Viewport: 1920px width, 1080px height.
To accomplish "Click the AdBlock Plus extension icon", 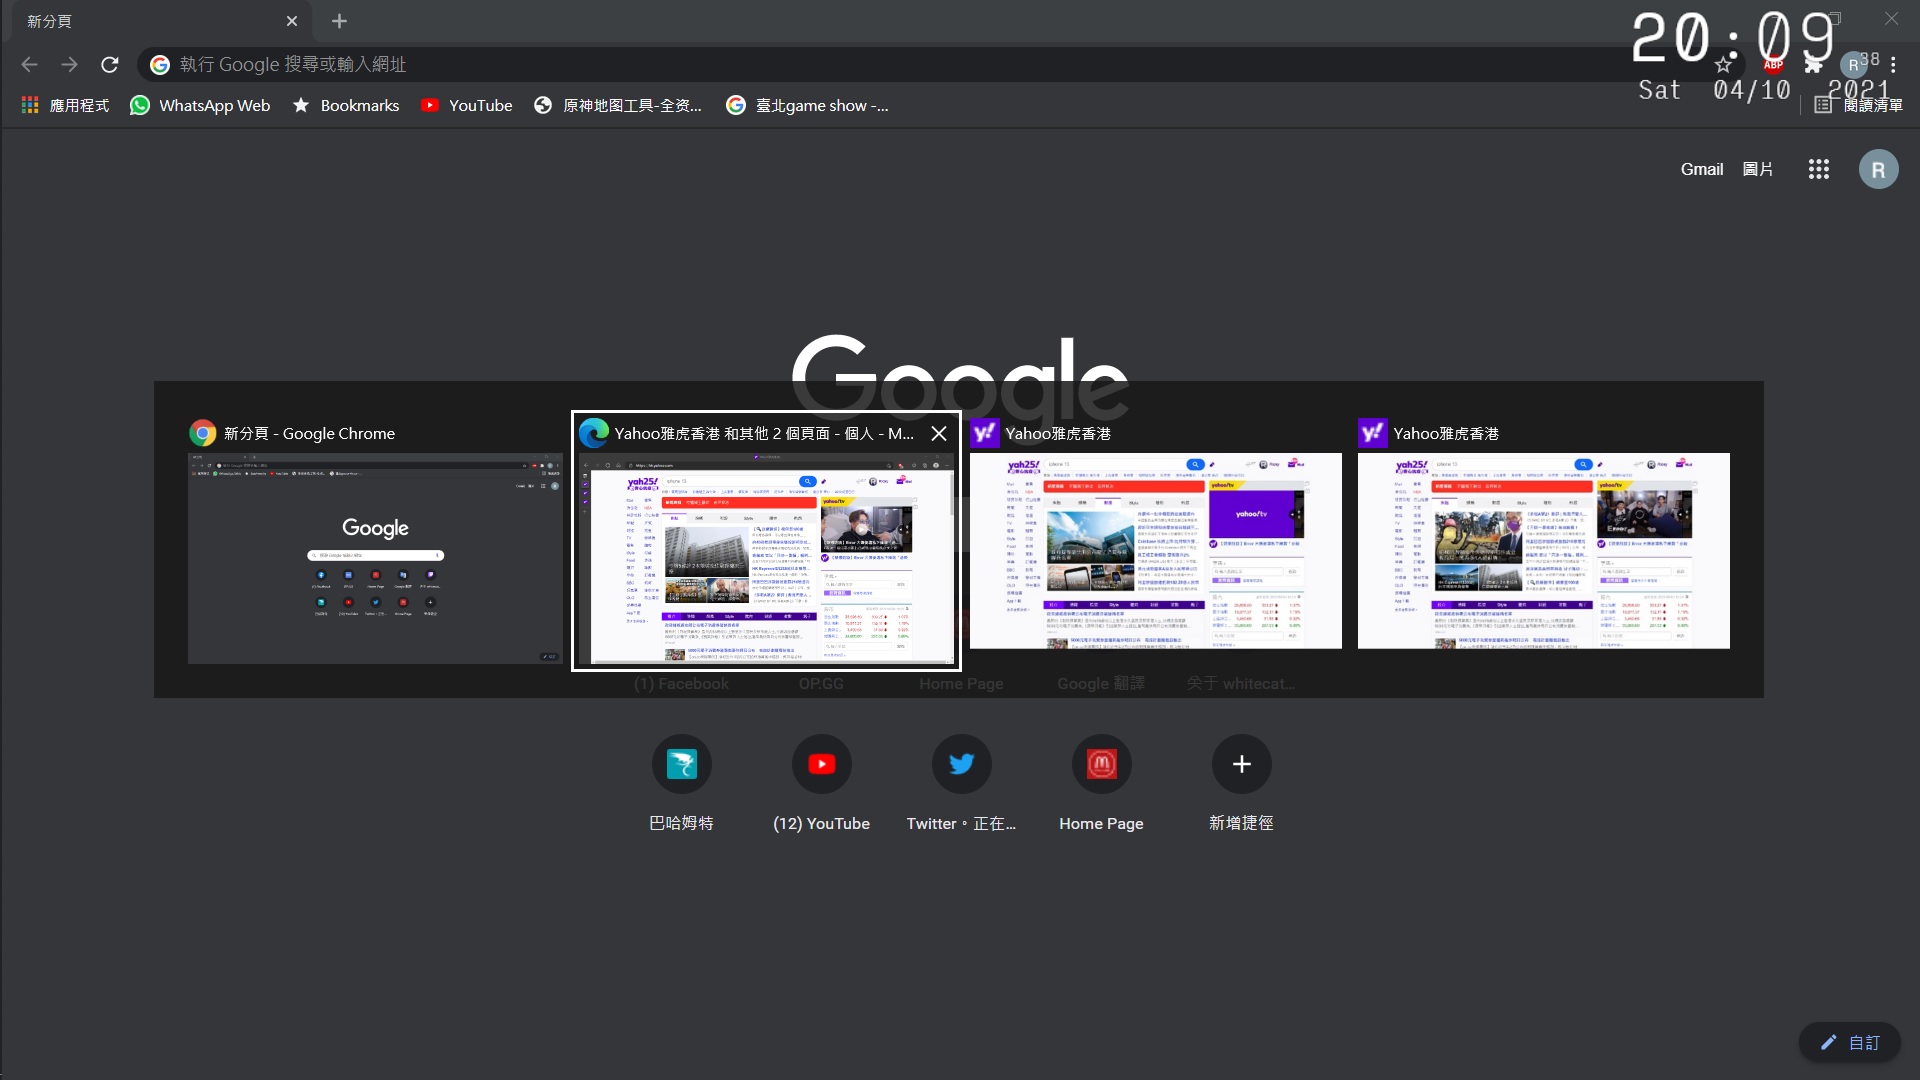I will 1773,64.
